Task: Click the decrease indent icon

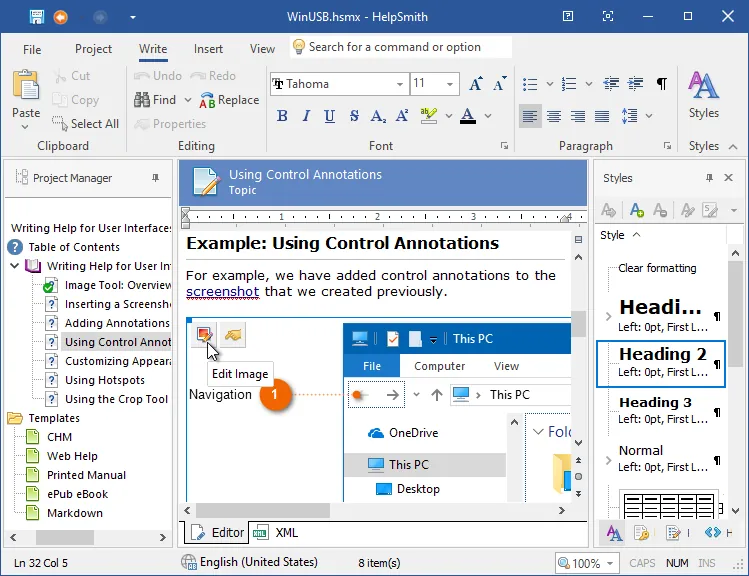Action: pyautogui.click(x=611, y=84)
